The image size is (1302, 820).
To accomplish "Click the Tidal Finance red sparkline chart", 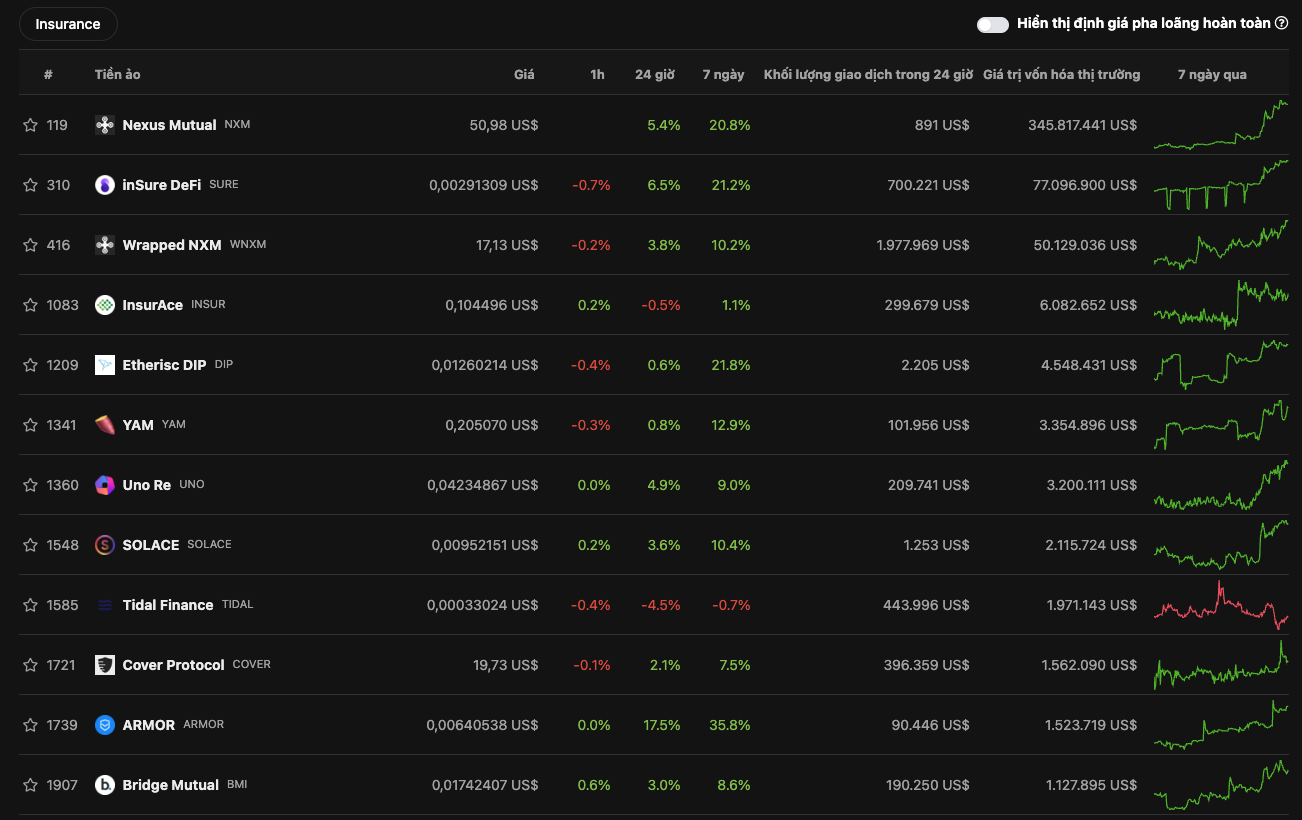I will (1220, 605).
